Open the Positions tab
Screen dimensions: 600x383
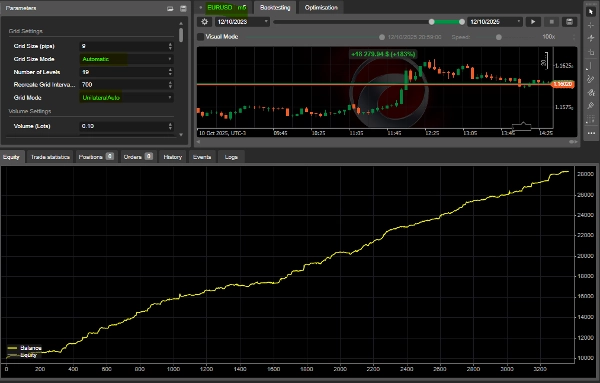96,157
